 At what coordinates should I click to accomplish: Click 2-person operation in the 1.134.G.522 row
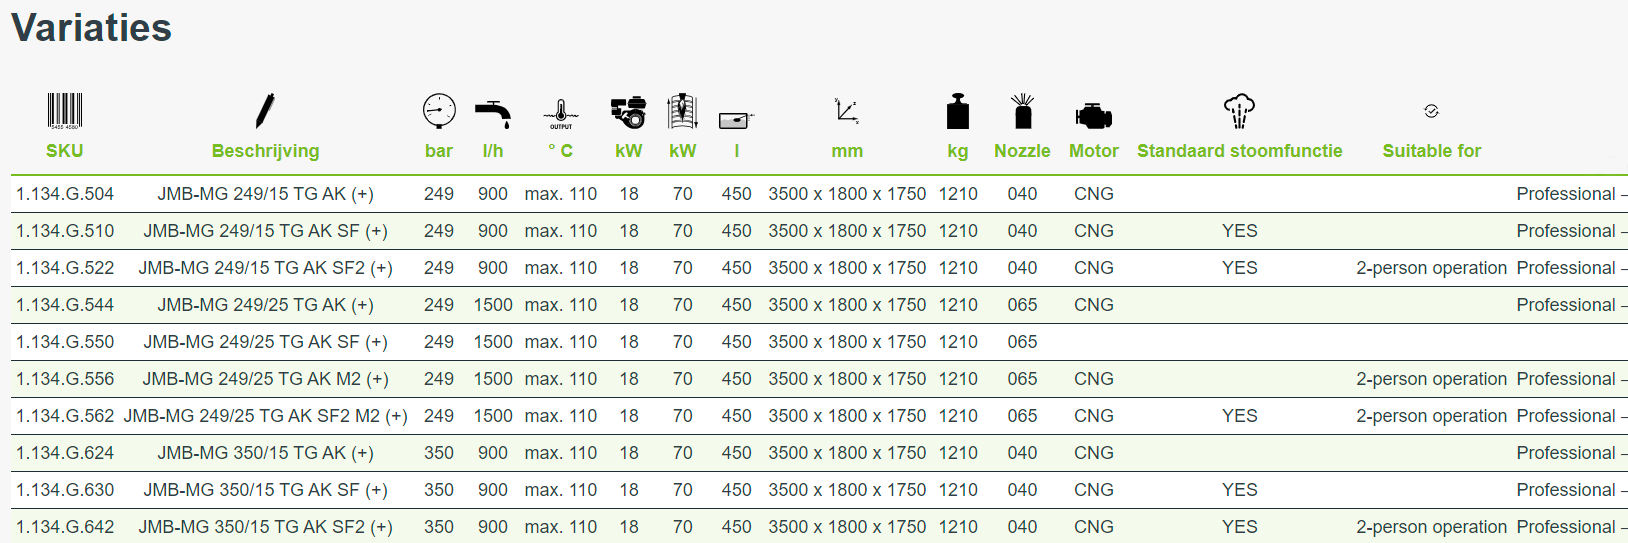(1432, 268)
